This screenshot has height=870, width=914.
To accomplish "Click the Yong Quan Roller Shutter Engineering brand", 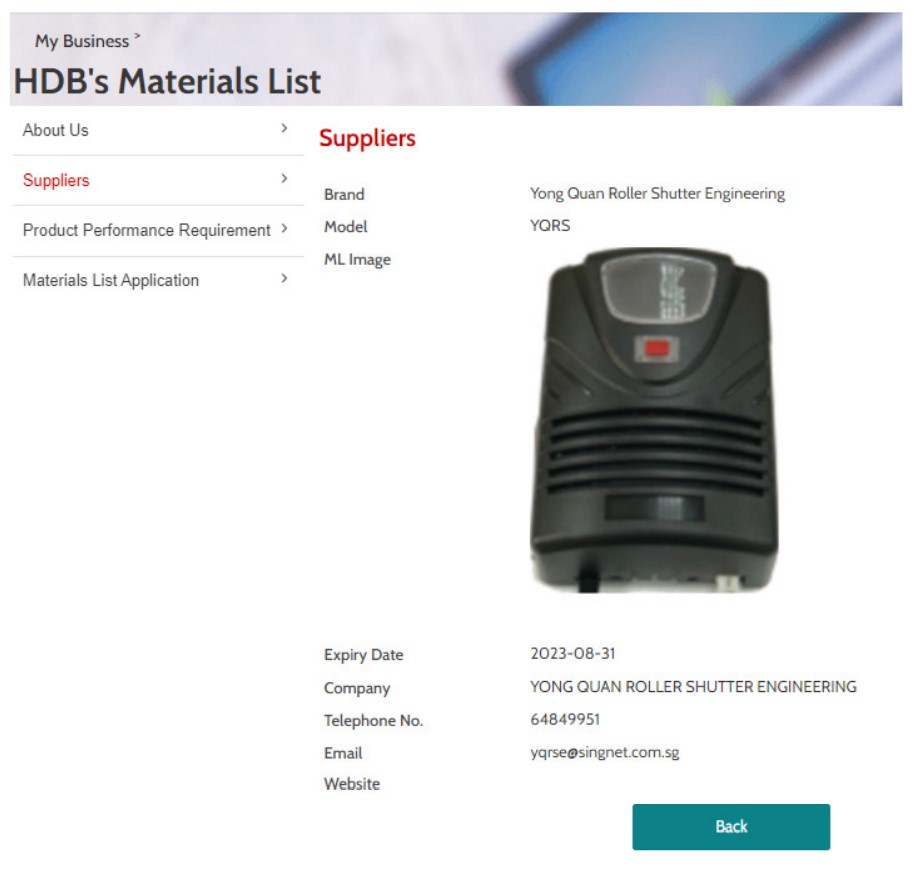I will pos(657,193).
